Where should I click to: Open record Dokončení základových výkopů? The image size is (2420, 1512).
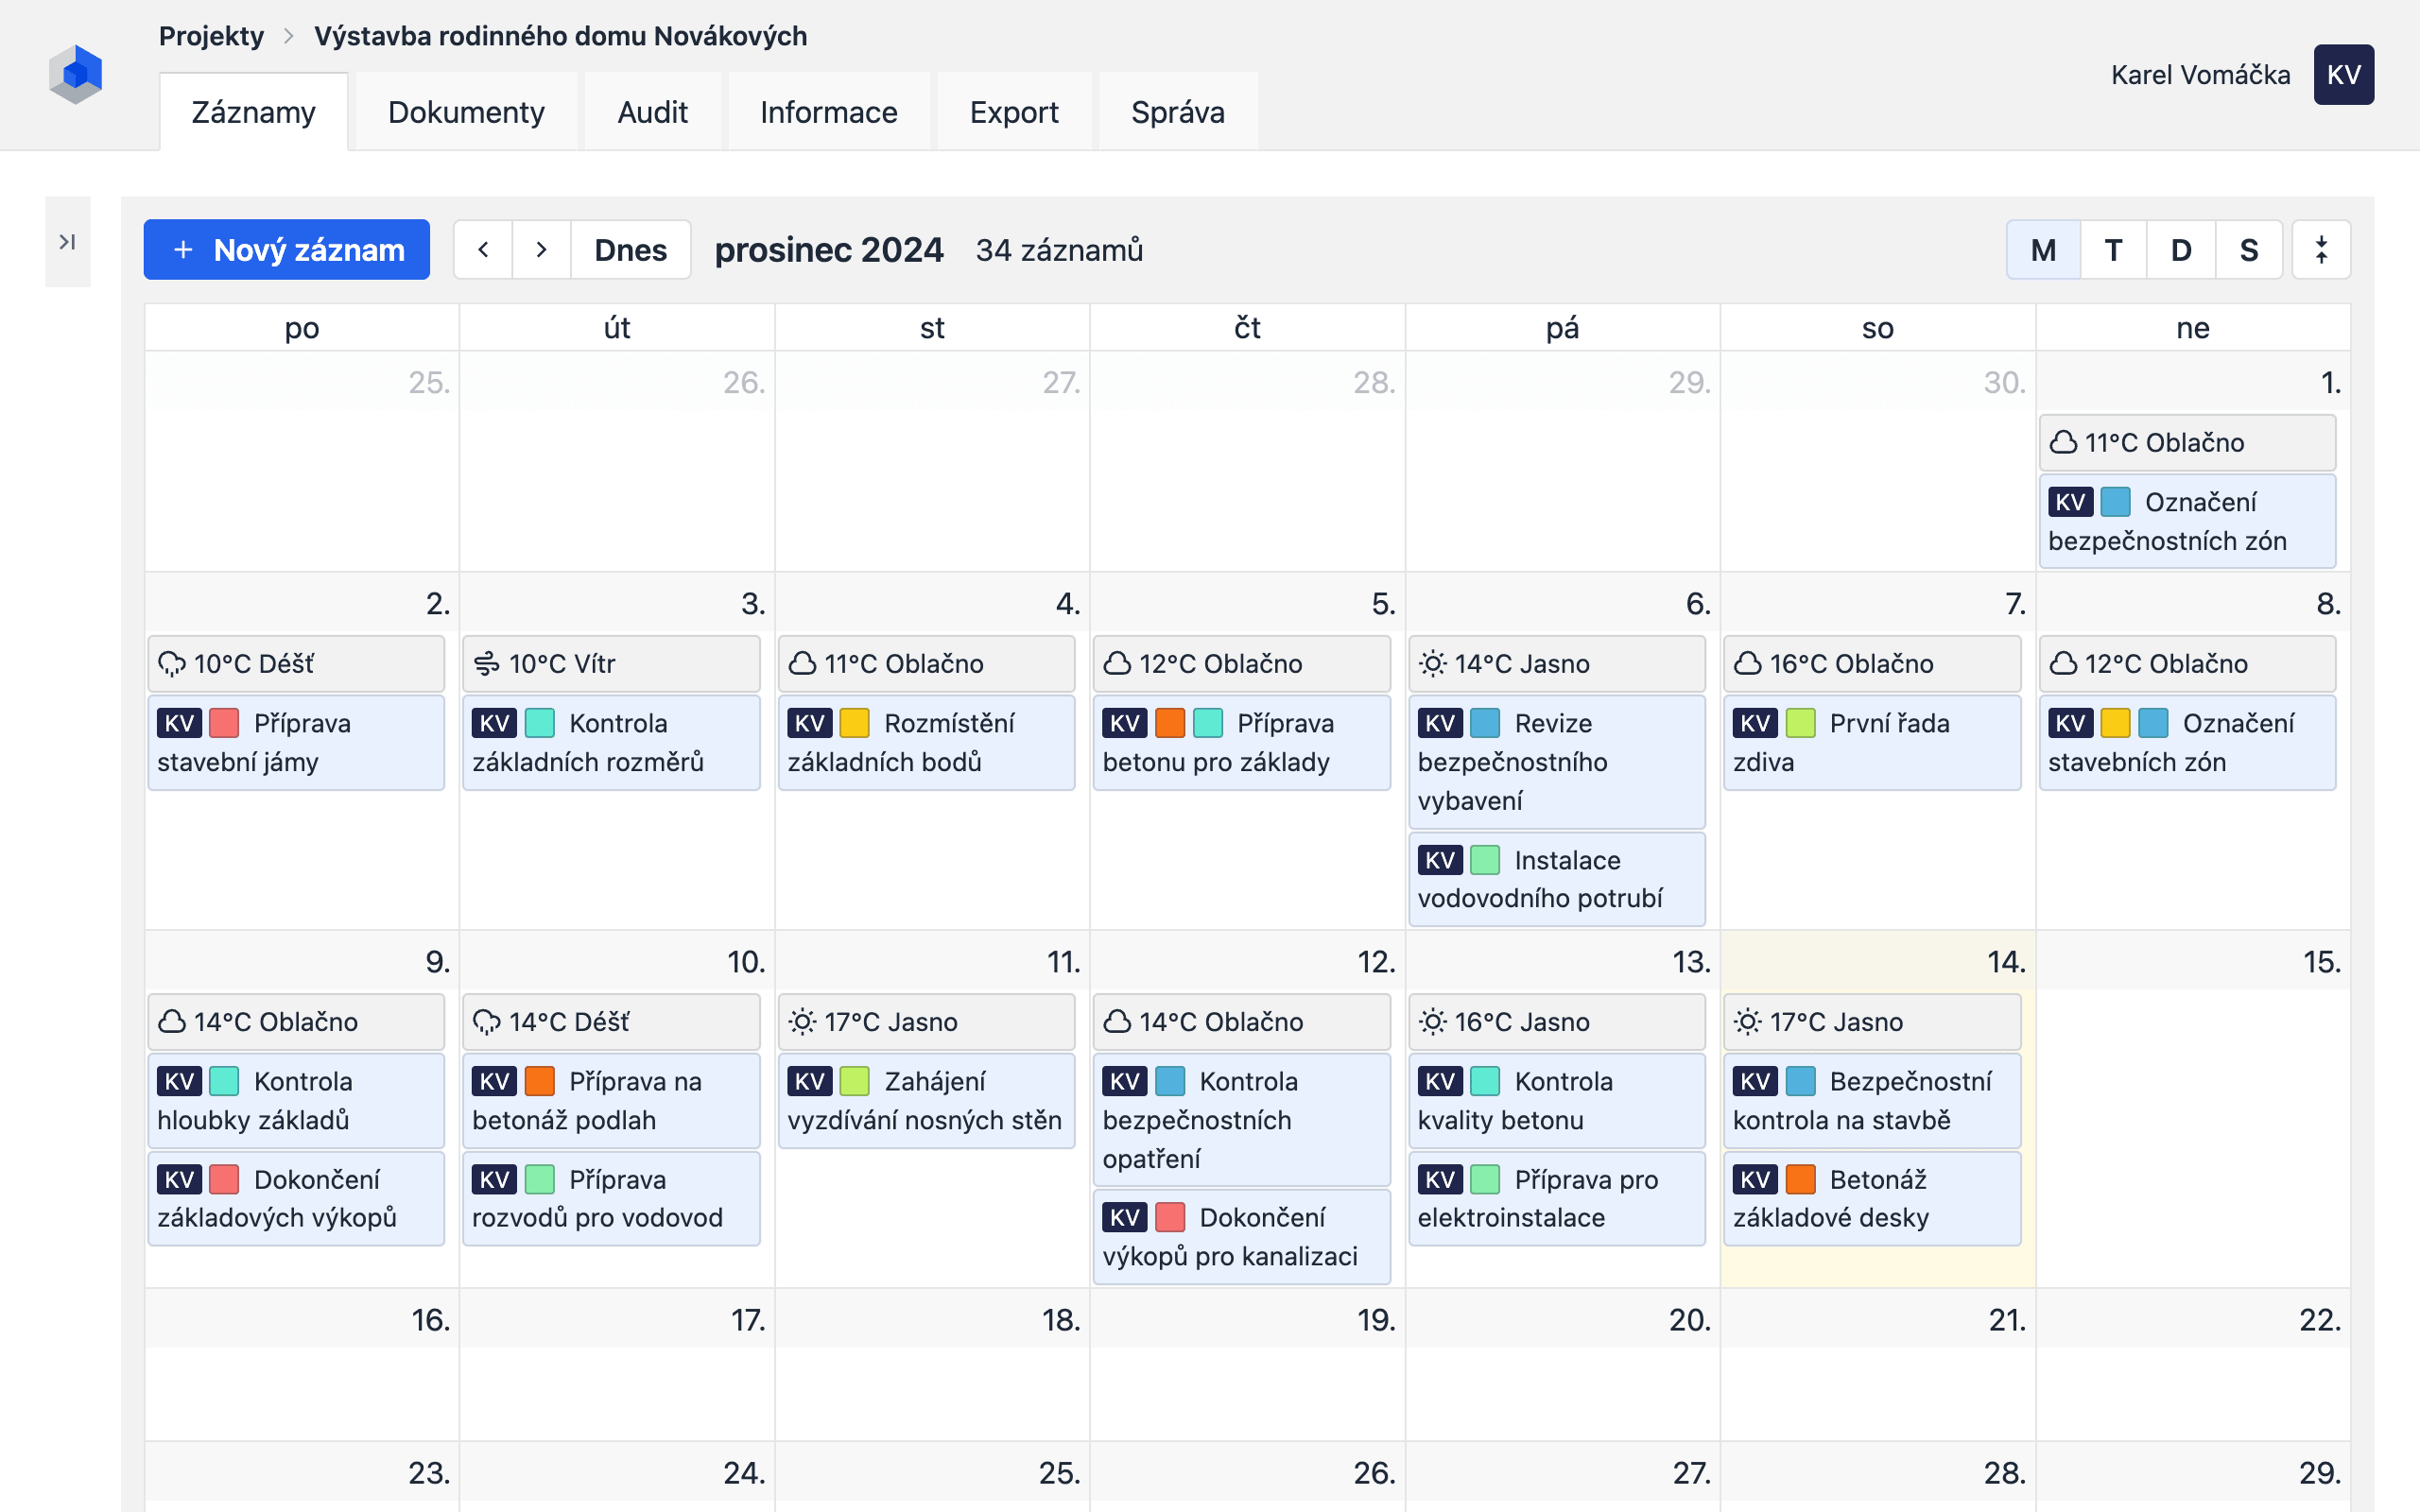pos(296,1198)
